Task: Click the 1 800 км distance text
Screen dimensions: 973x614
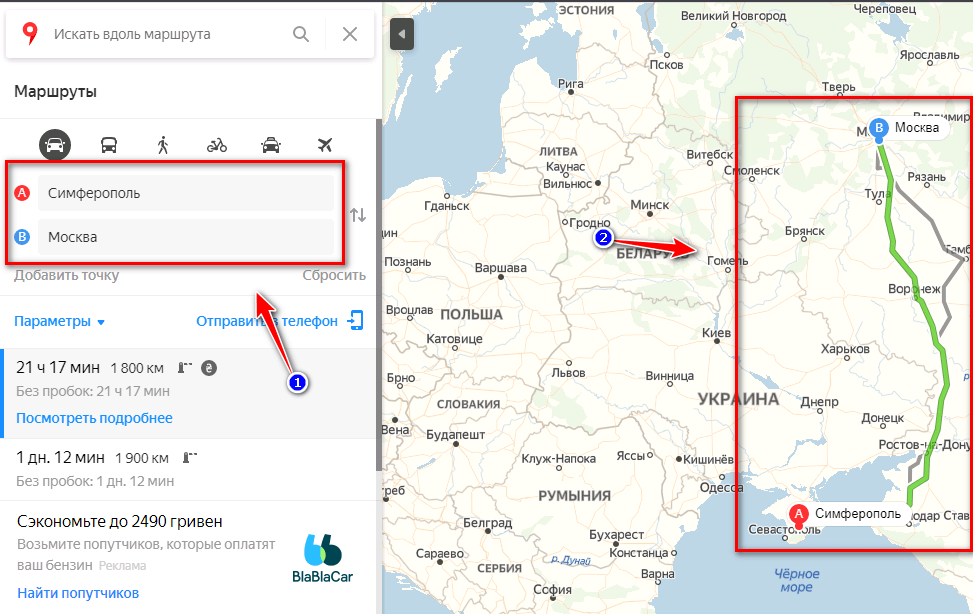Action: tap(137, 368)
